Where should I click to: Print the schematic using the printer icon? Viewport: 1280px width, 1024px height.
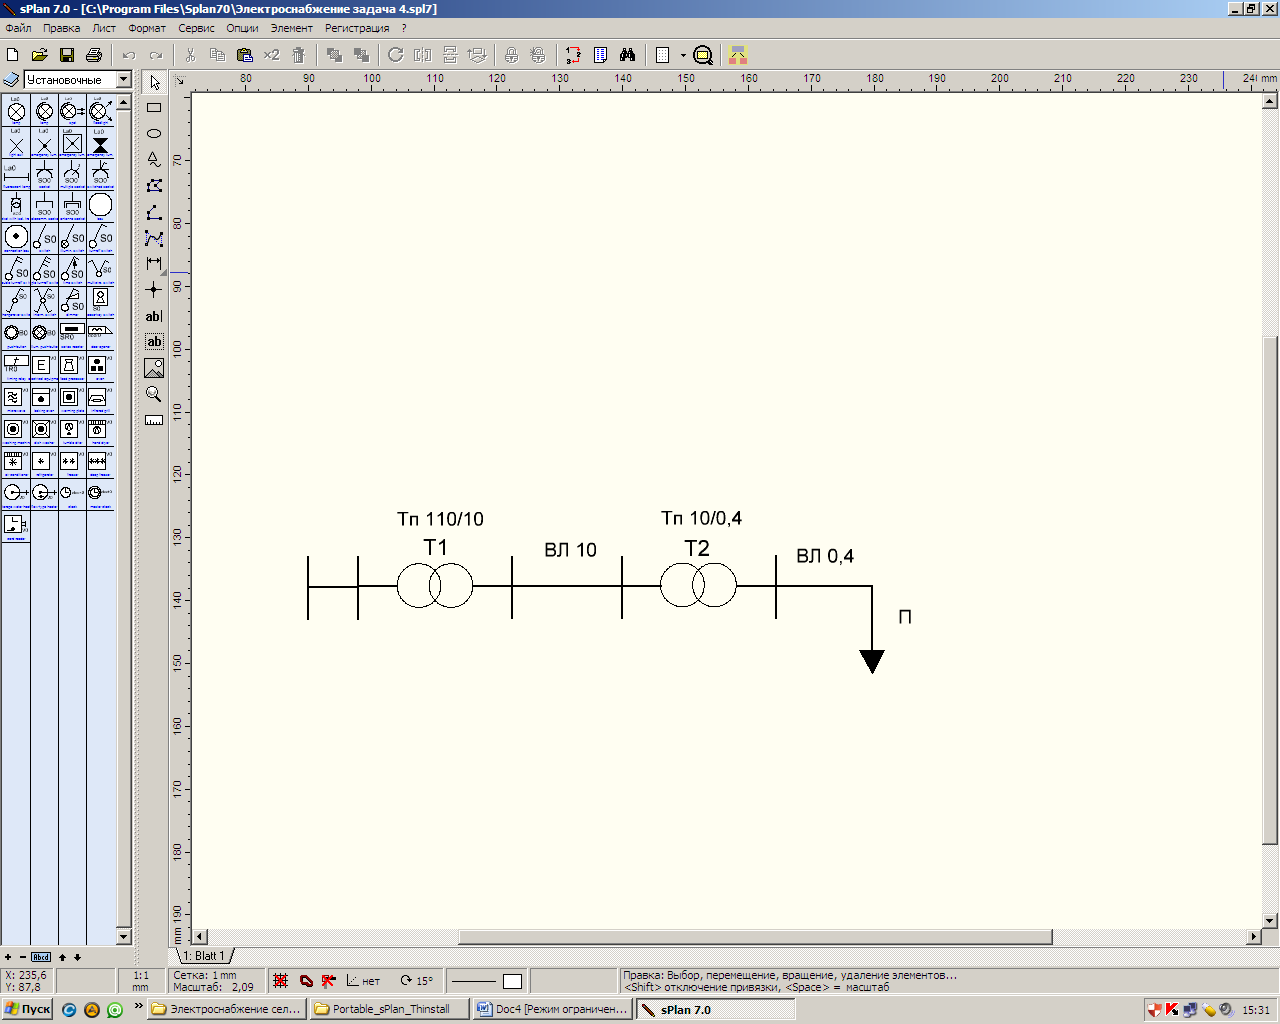tap(94, 55)
